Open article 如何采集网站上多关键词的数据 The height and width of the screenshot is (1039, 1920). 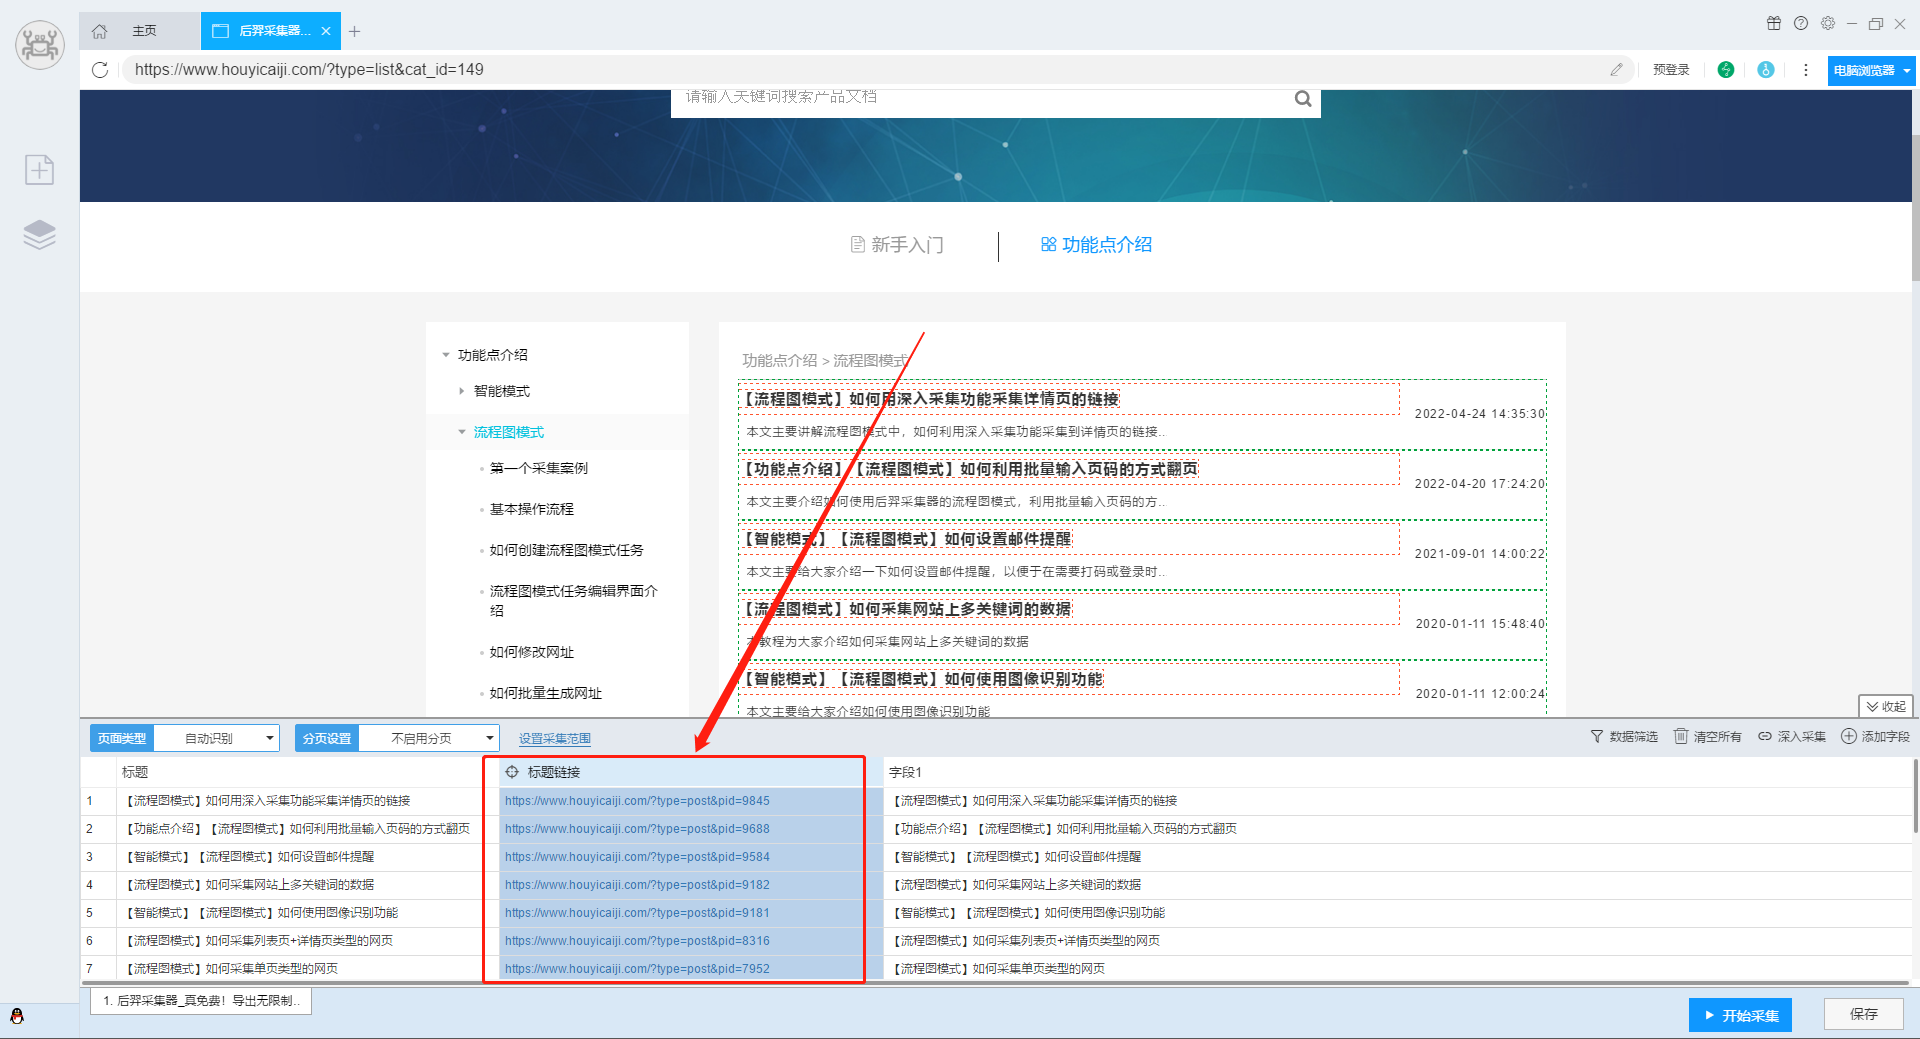906,609
